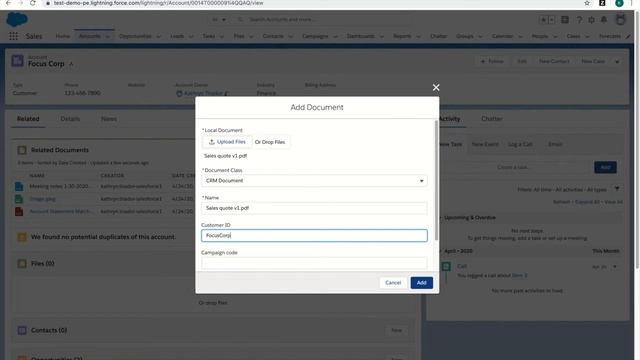Click the Salesforce favorites star icon
Screen dimensions: 640x360
(x=543, y=20)
